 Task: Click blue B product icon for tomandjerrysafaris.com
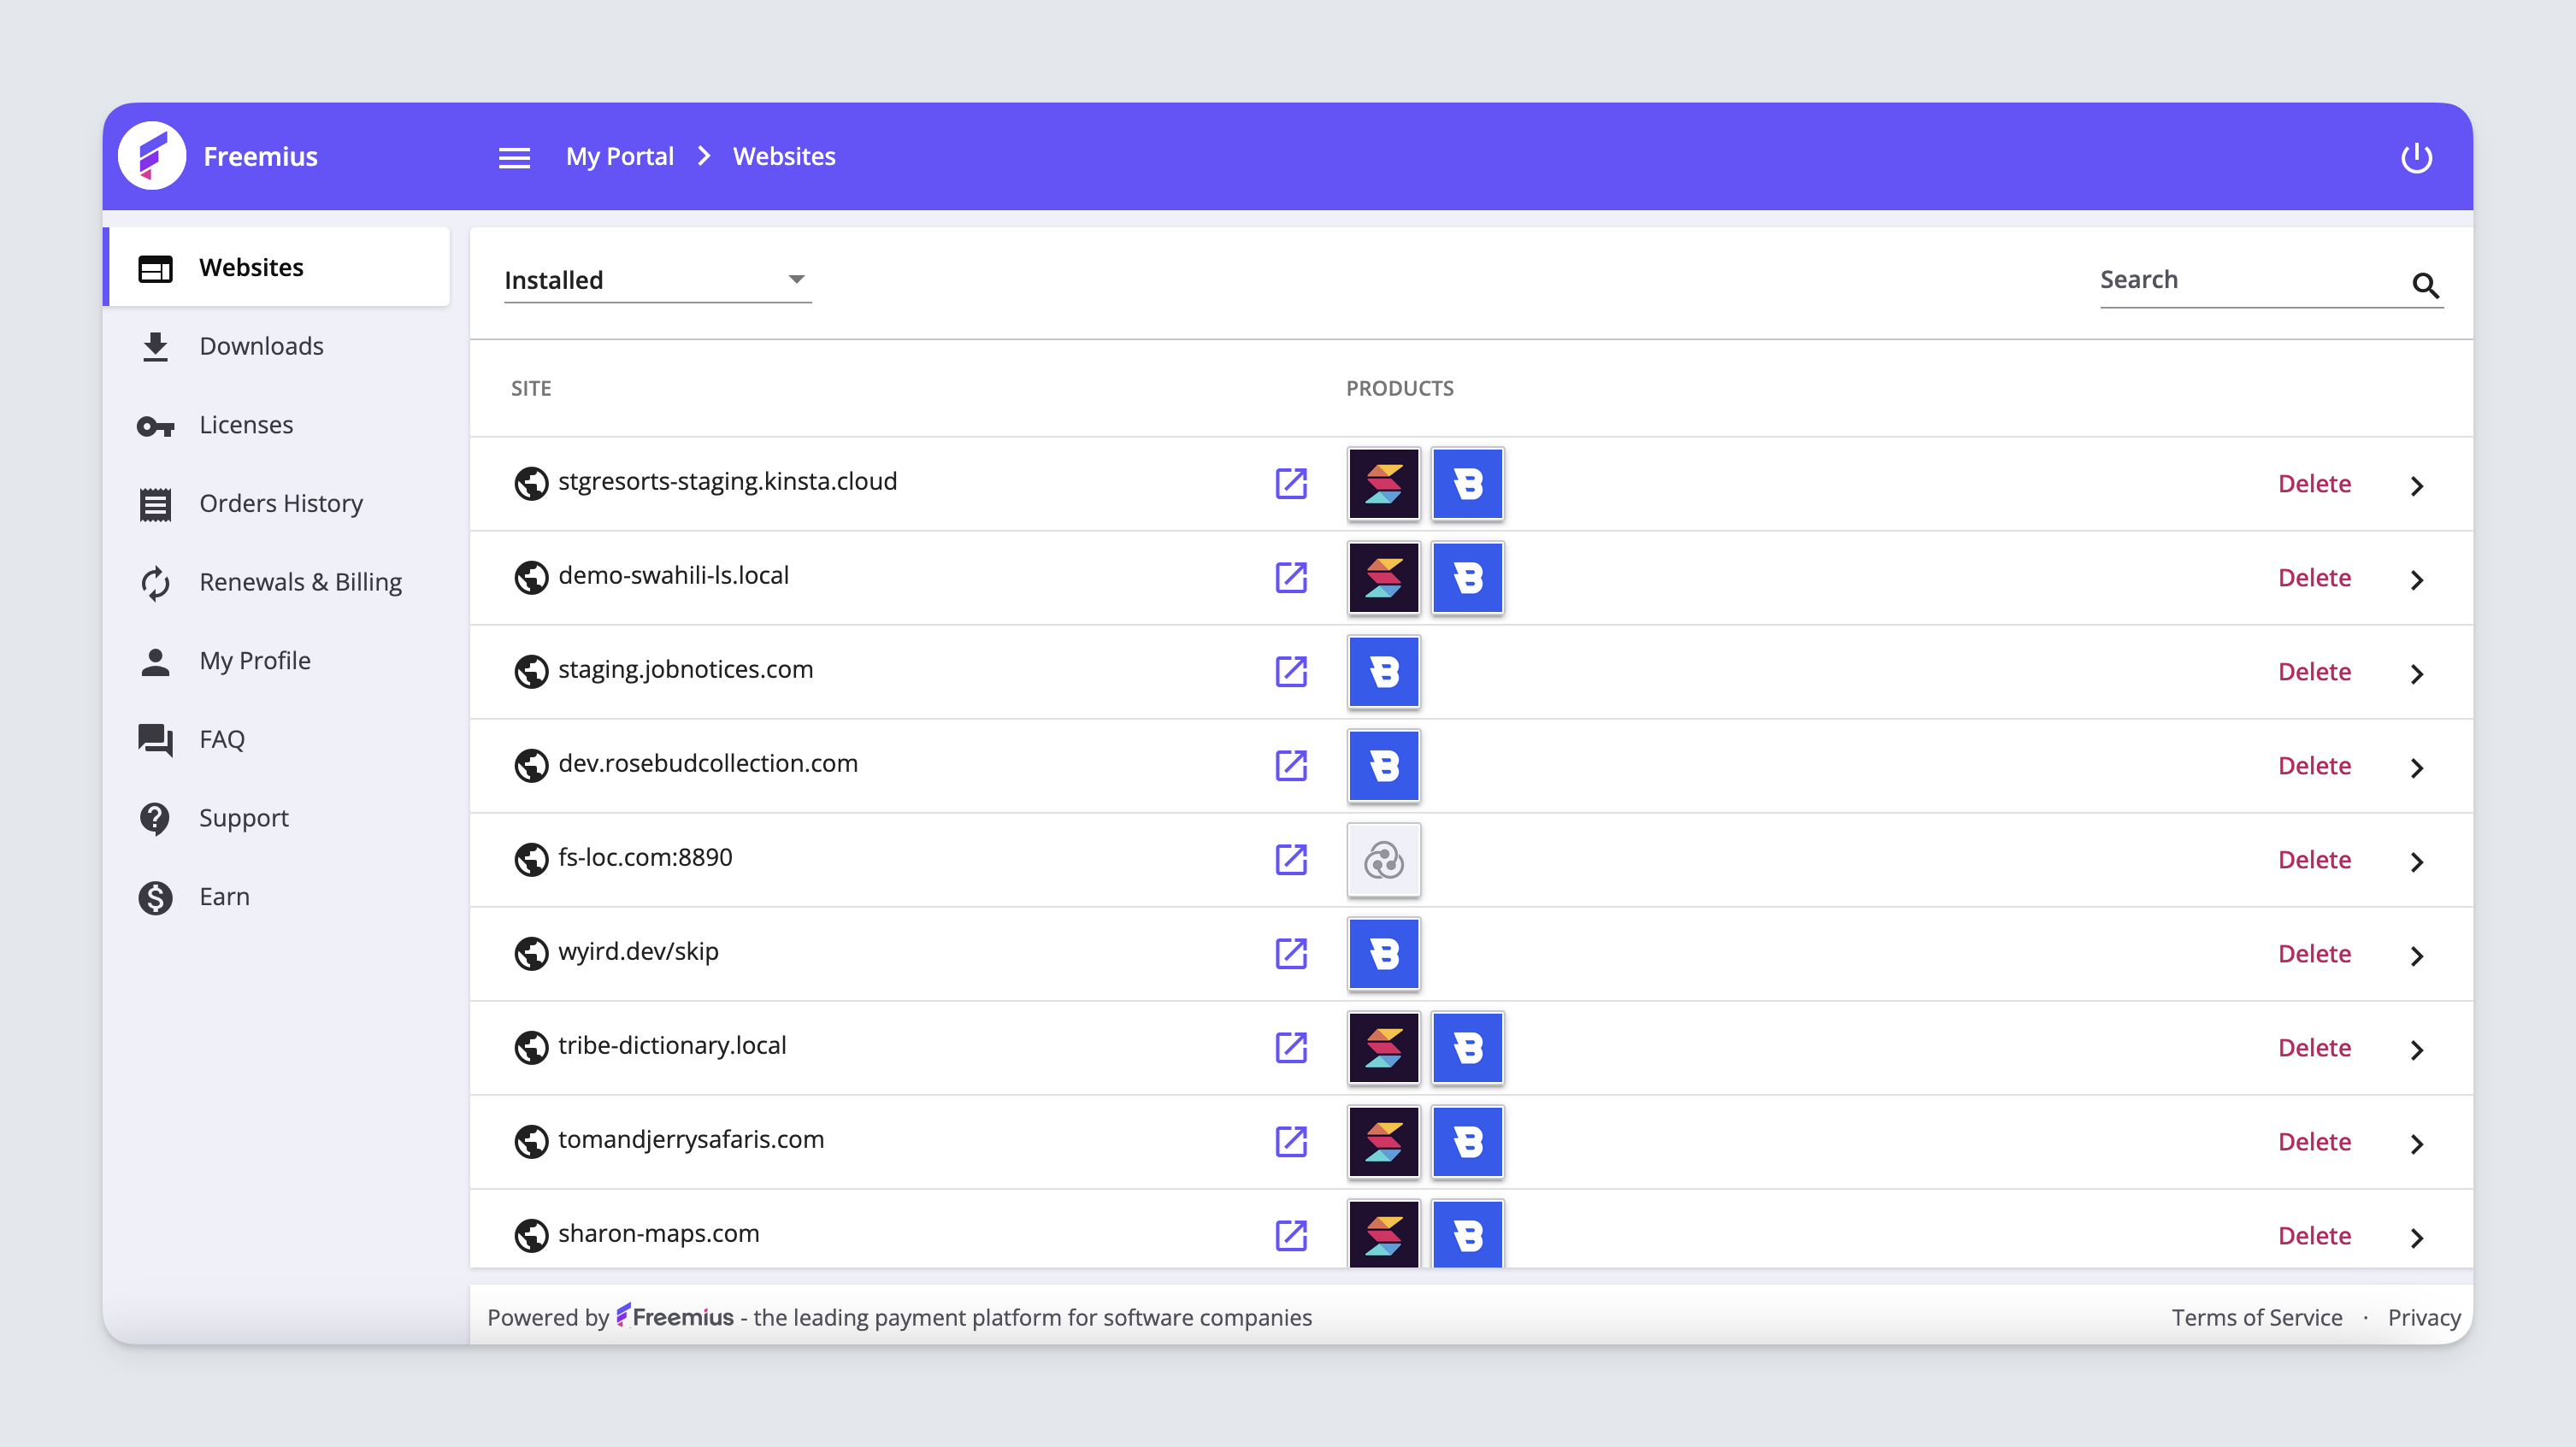pyautogui.click(x=1468, y=1142)
